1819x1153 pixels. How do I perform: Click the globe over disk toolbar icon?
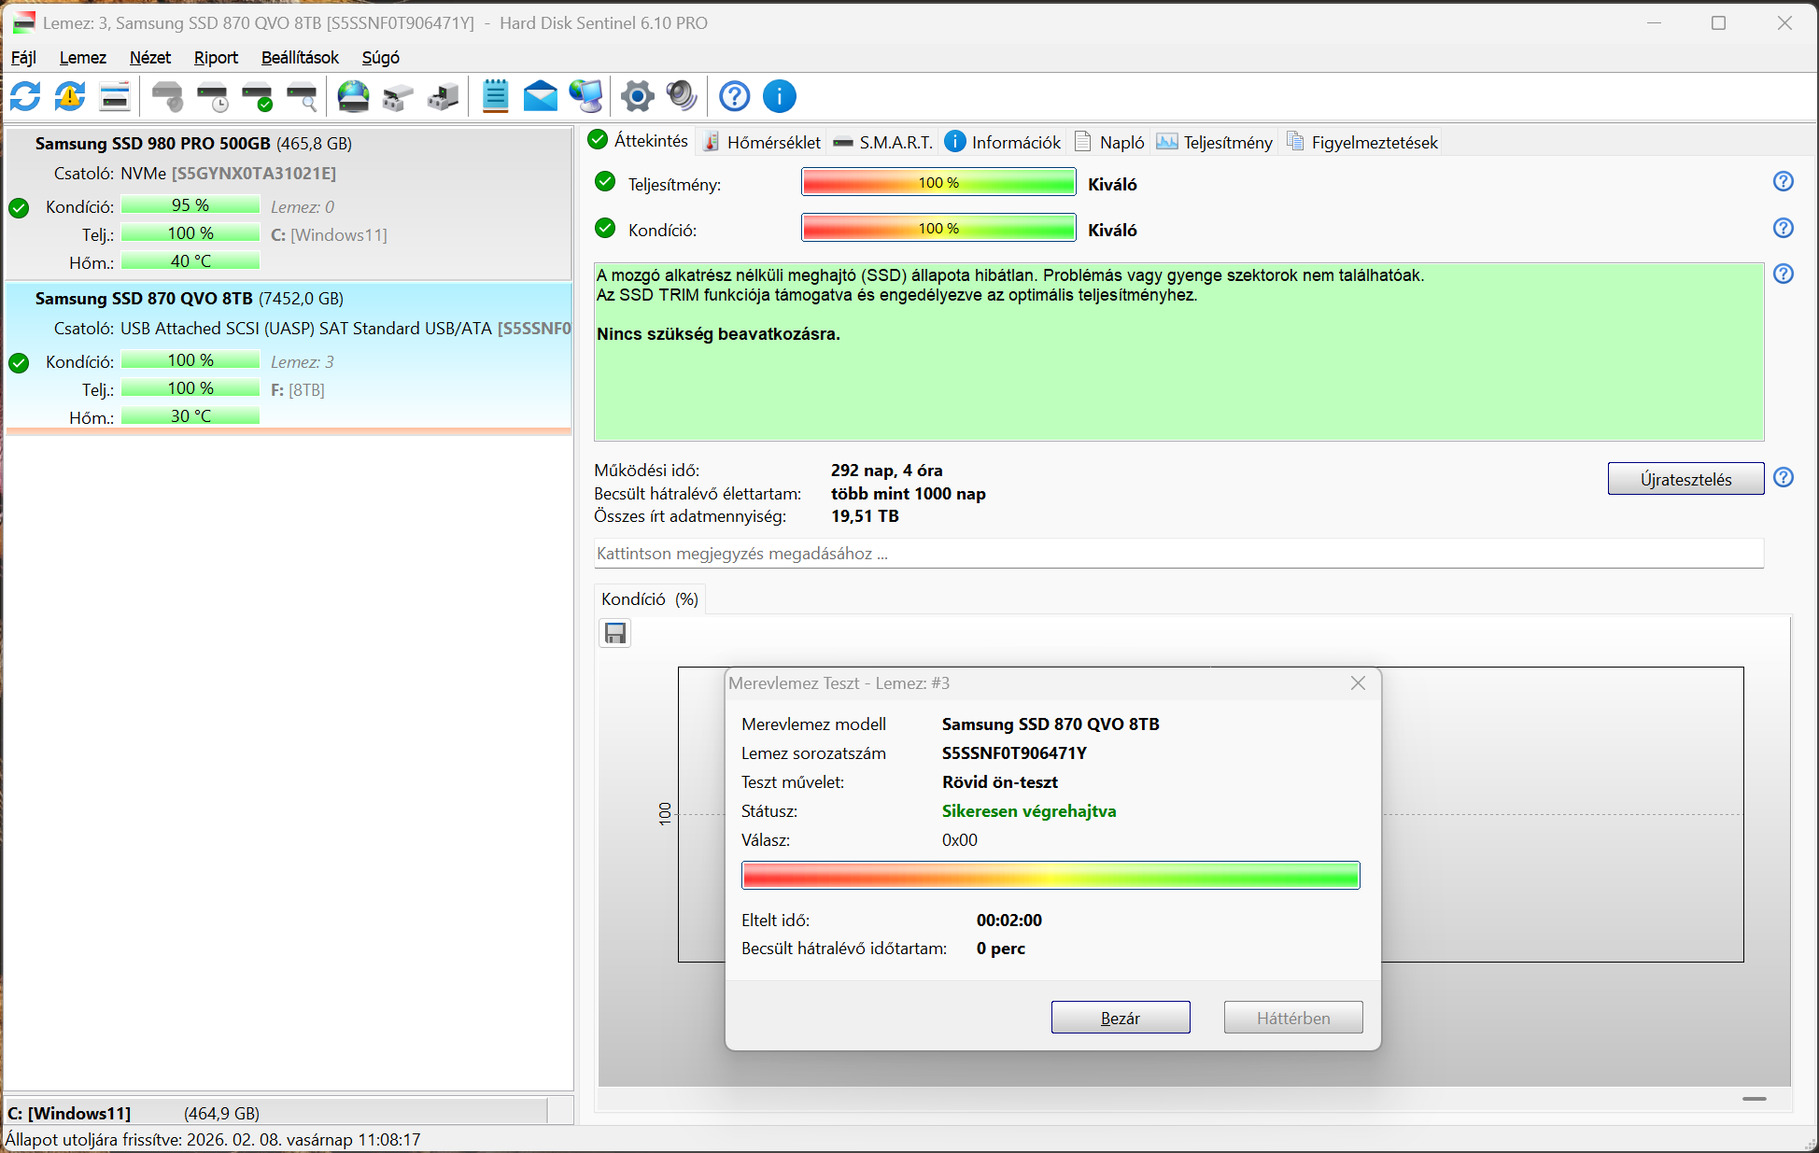pos(353,96)
